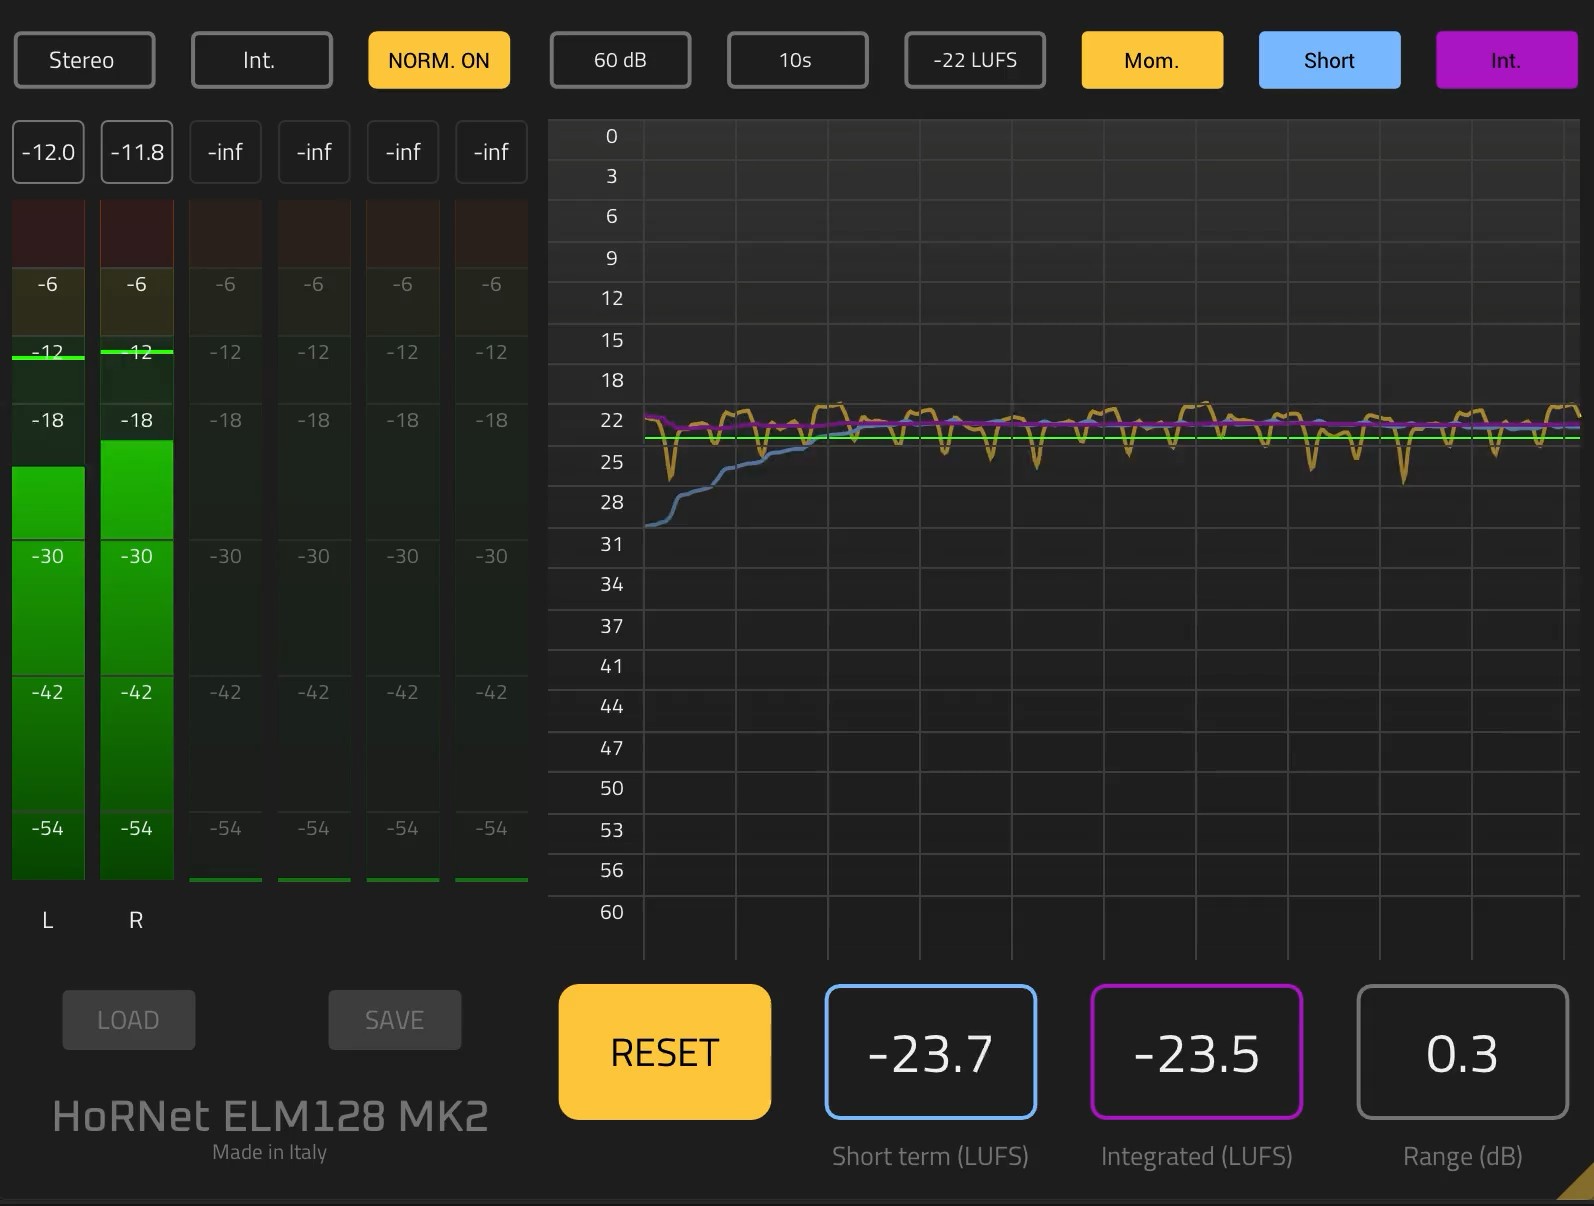Click the 22 mark on graph scale
1594x1206 pixels.
[x=612, y=420]
